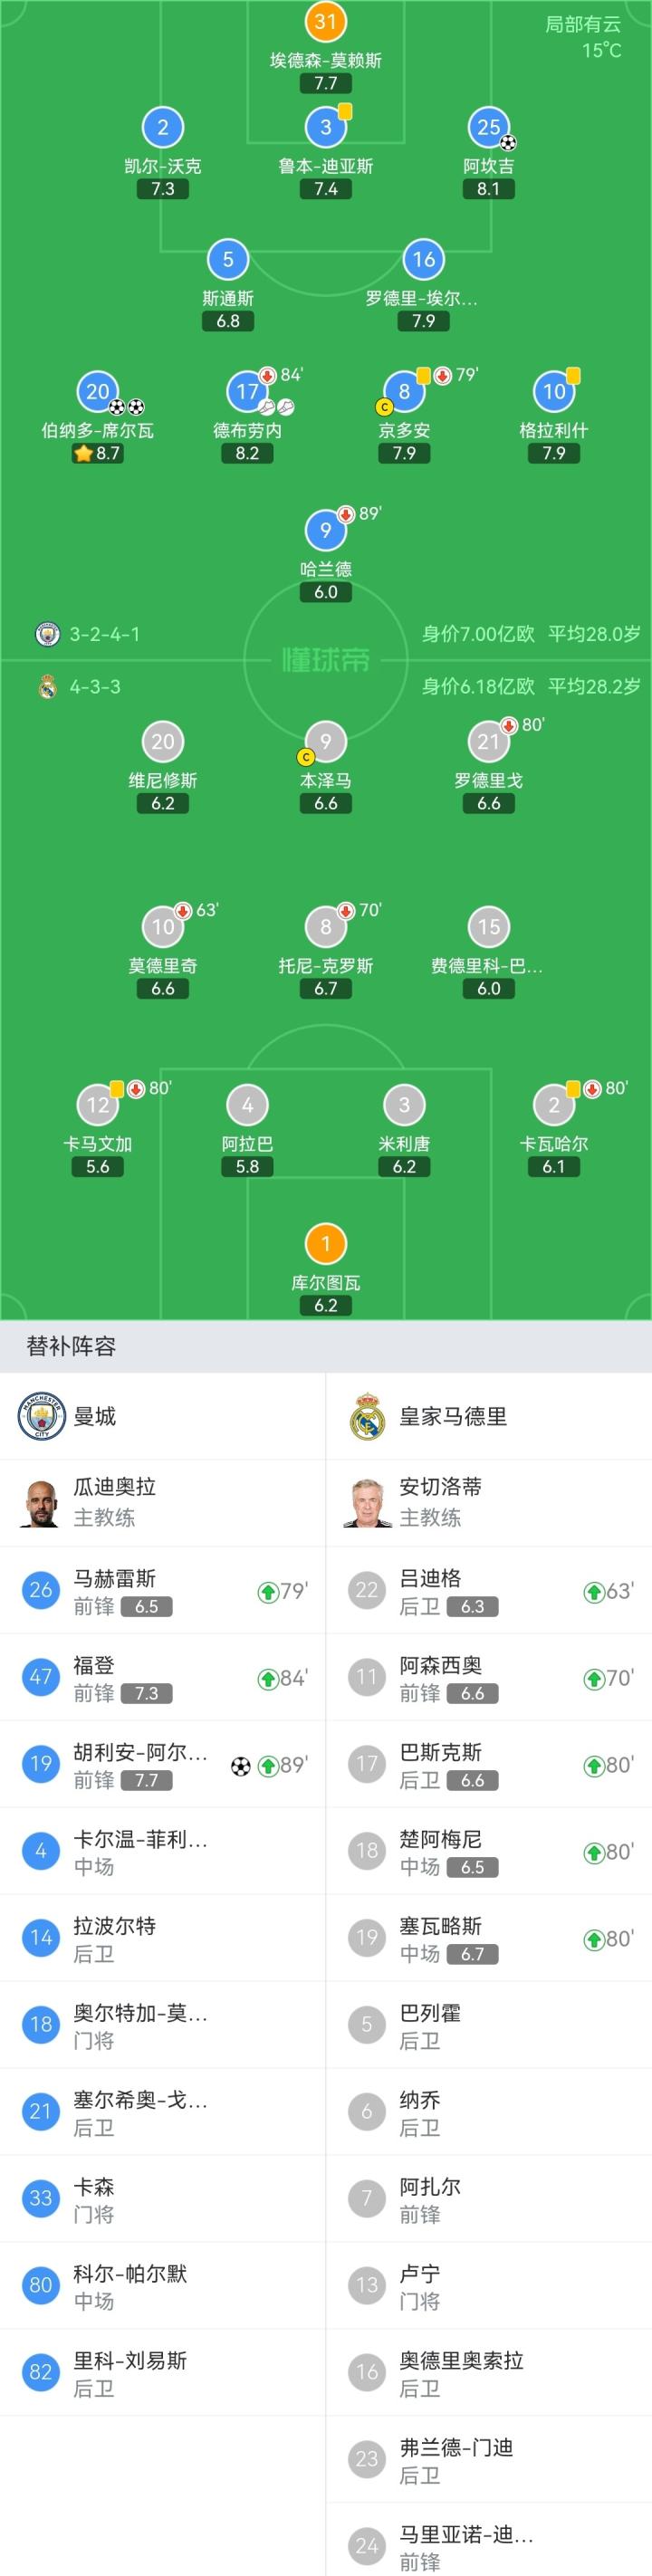Tap De Bruyne's number 17 icon
Screen dimensions: 652x2576
(247, 392)
